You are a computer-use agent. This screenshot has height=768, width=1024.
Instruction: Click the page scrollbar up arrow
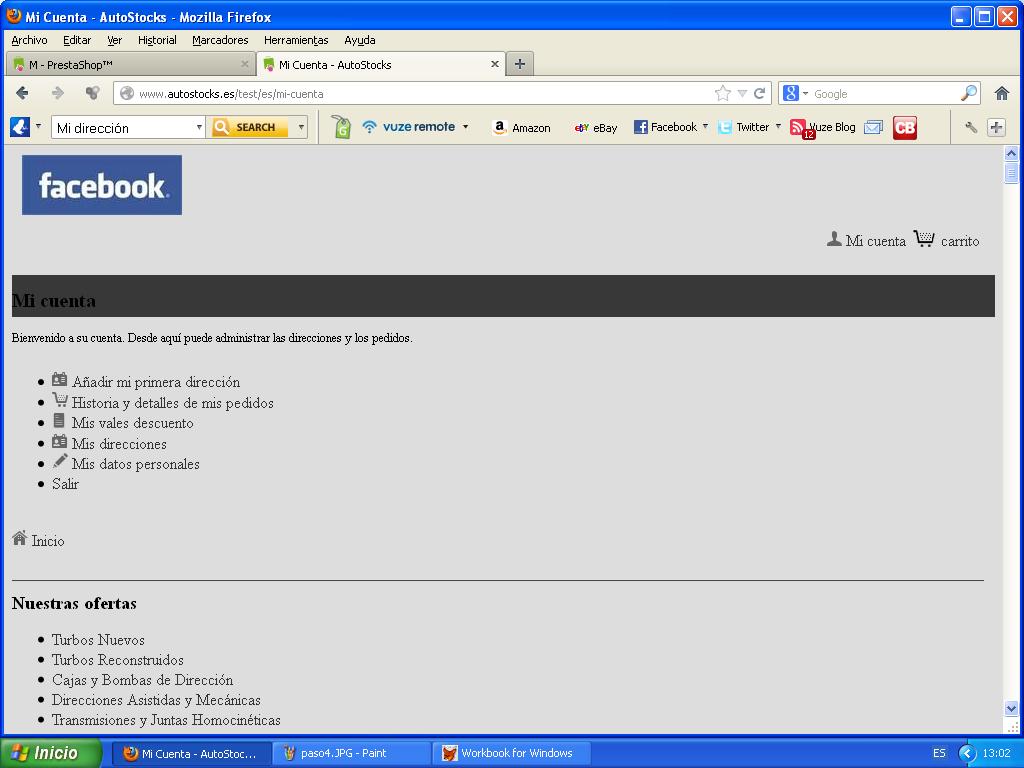click(1011, 154)
